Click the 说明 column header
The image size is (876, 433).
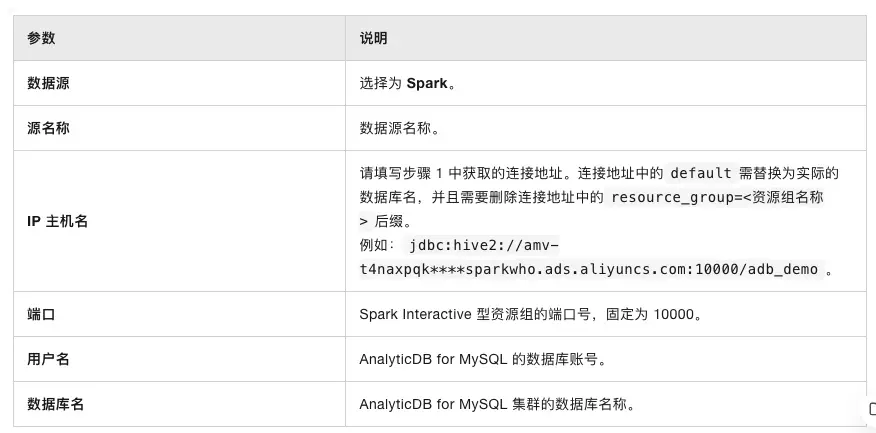point(373,38)
